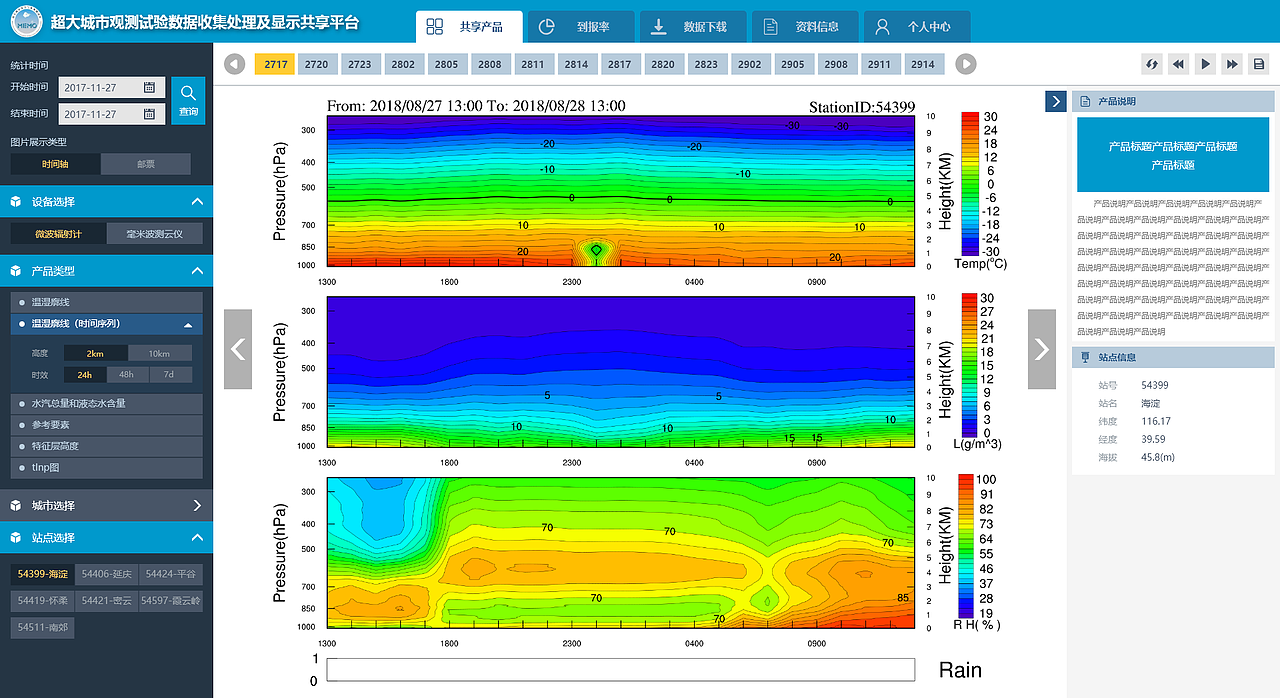Collapse the 设备选择 section
Screen dimensions: 1280x698
(x=196, y=202)
